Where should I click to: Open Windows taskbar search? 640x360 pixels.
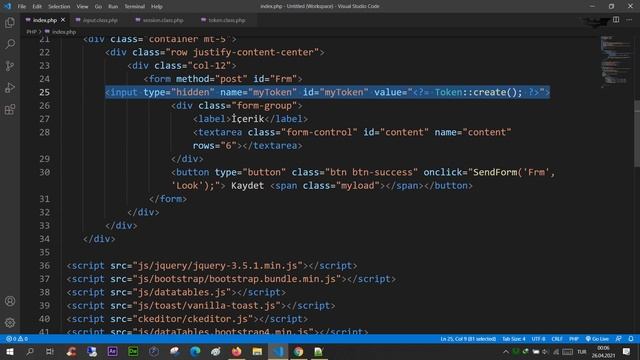tap(30, 351)
